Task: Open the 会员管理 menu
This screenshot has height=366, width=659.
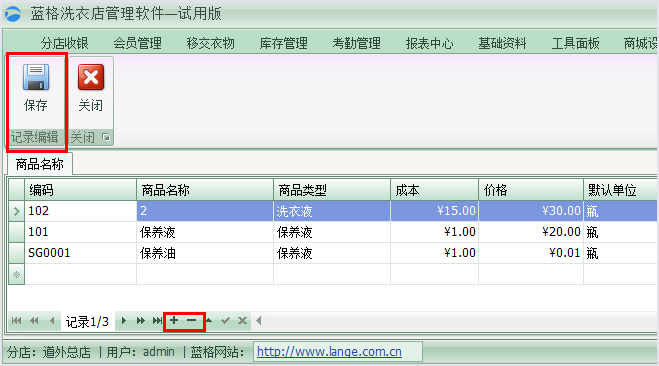Action: pyautogui.click(x=137, y=43)
